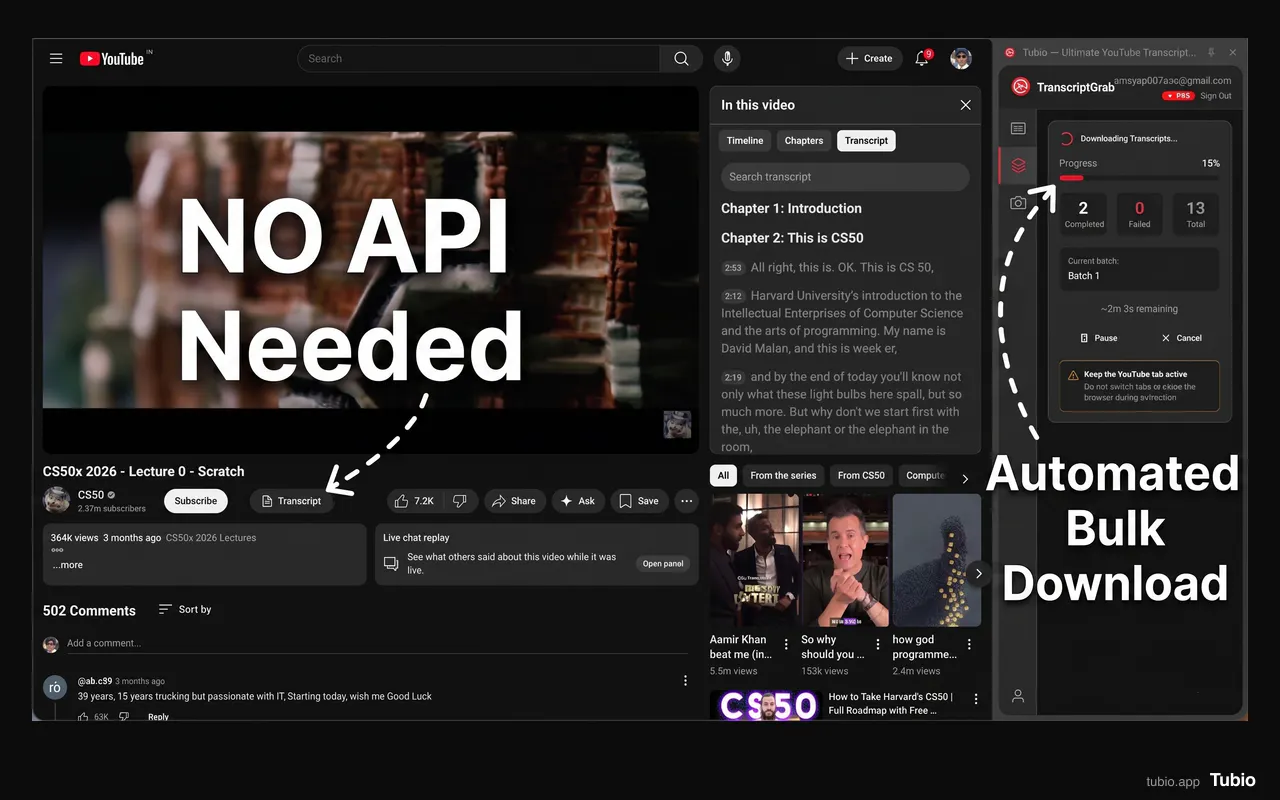Image resolution: width=1280 pixels, height=800 pixels.
Task: Open the notifications bell
Action: [x=922, y=59]
